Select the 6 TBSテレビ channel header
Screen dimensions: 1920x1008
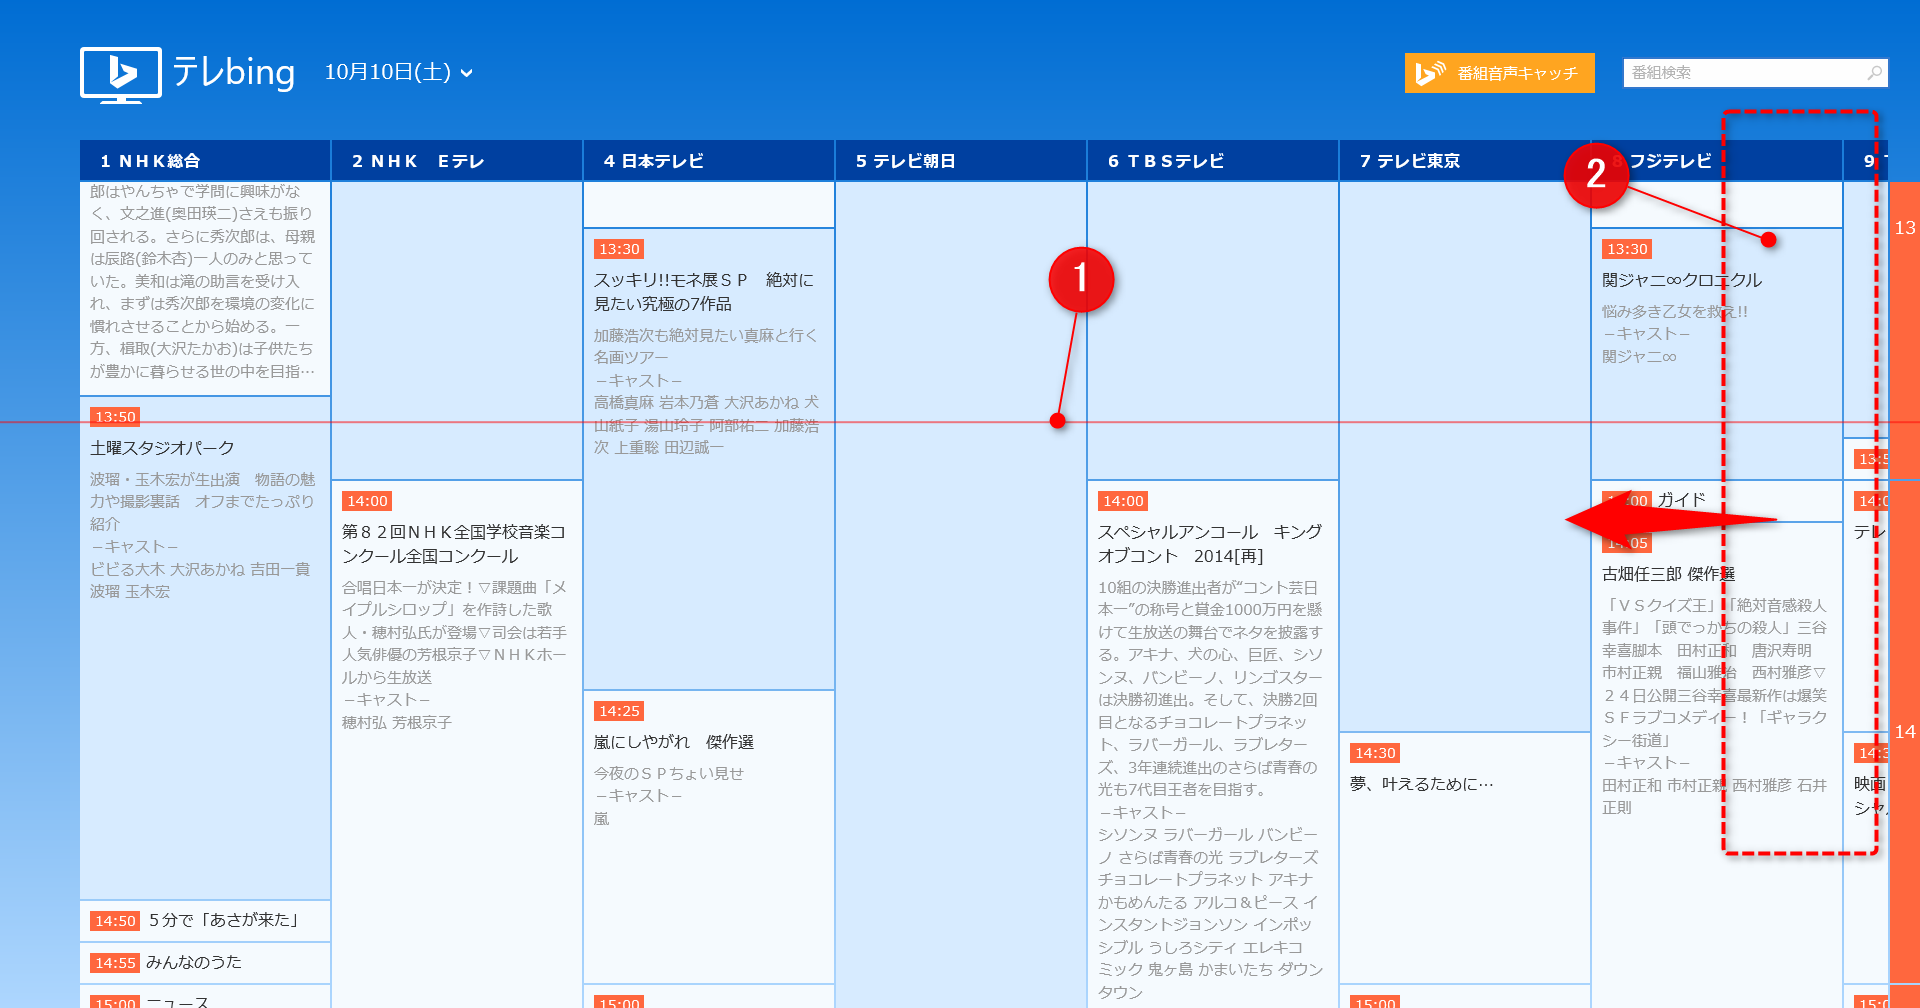[x=1213, y=161]
